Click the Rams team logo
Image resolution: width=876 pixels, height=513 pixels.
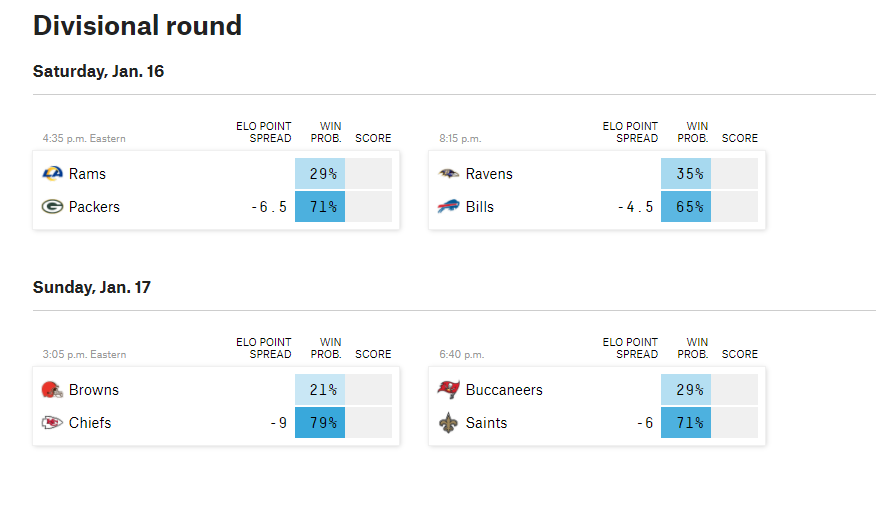[x=53, y=174]
